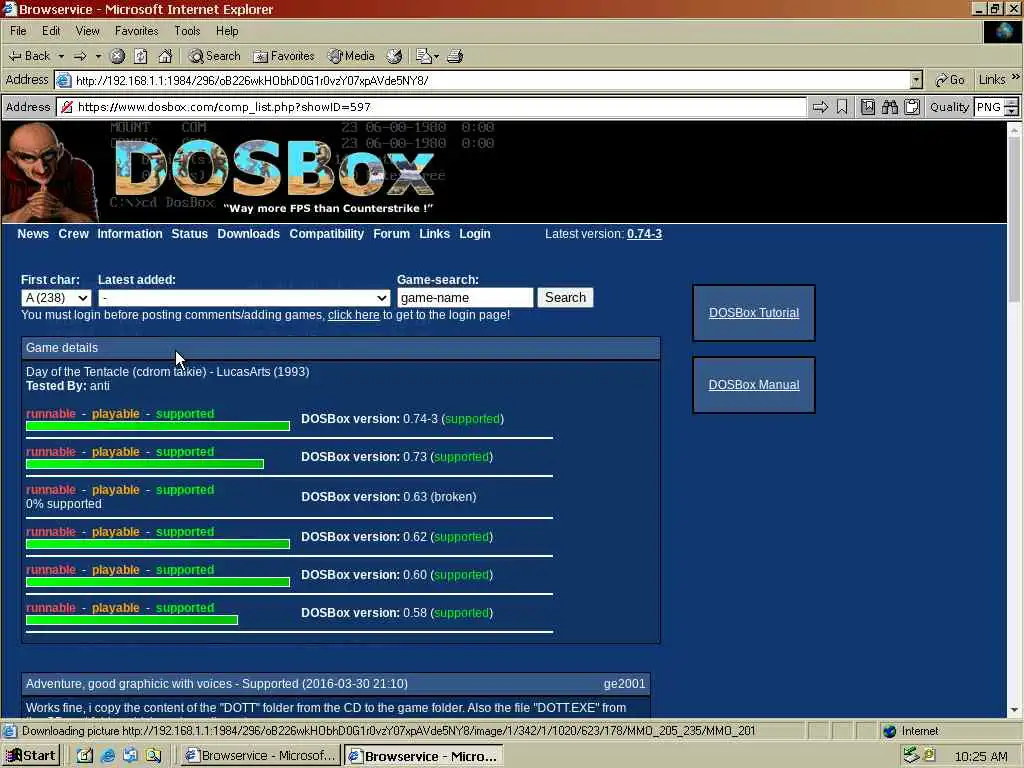The height and width of the screenshot is (768, 1024).
Task: Open the Forward history dropdown arrow
Action: [x=98, y=56]
